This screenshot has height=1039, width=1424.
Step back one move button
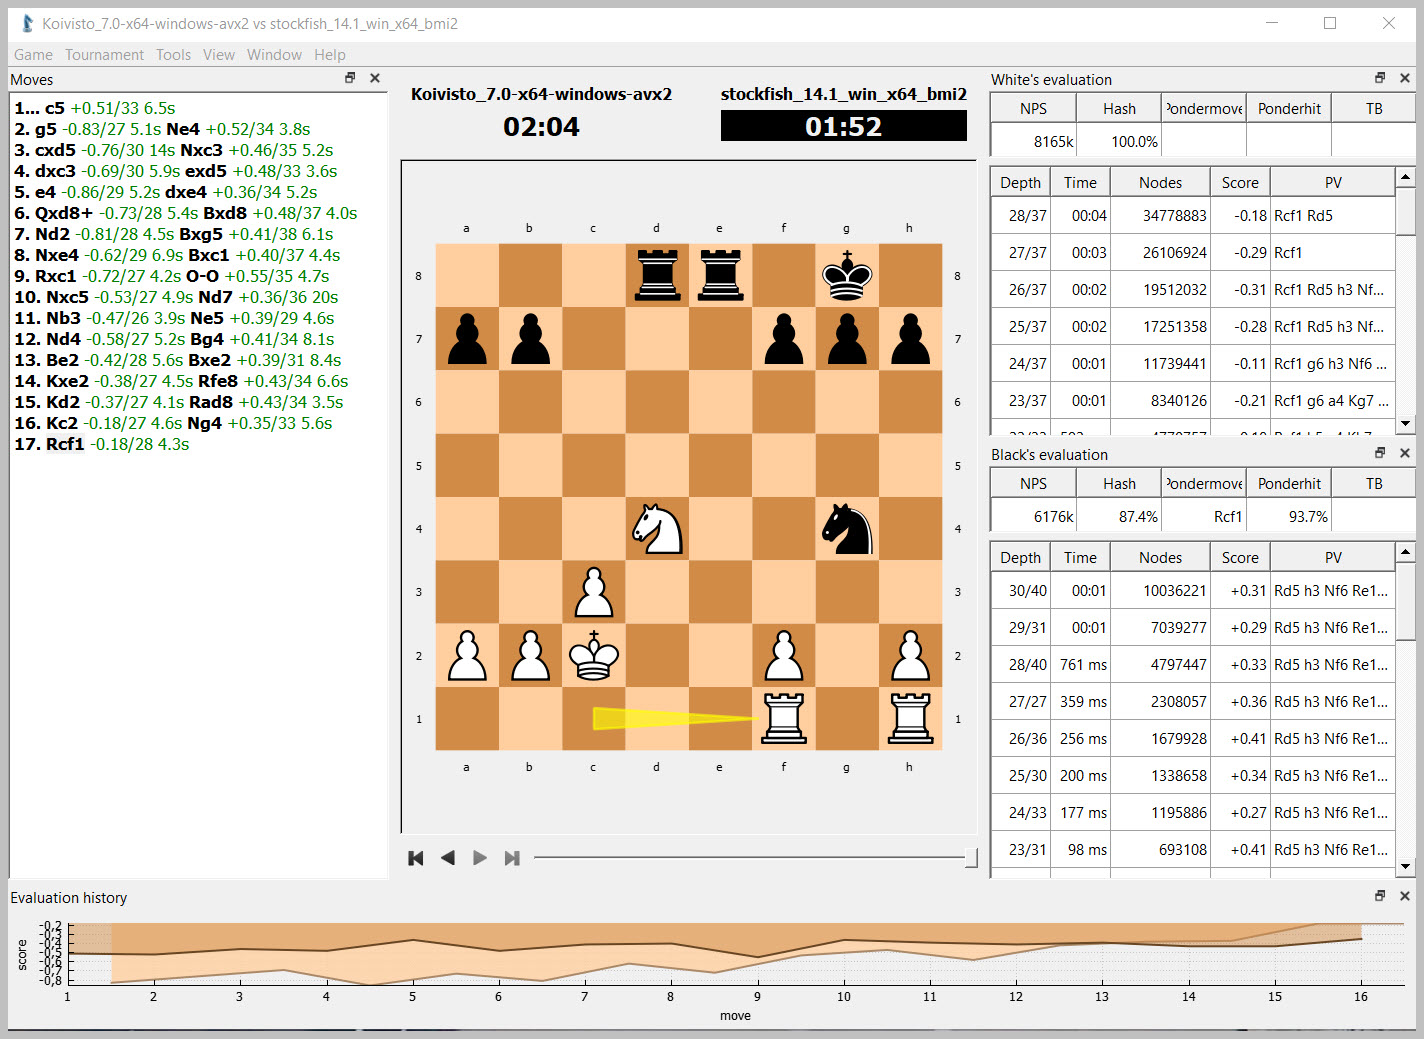tap(448, 858)
